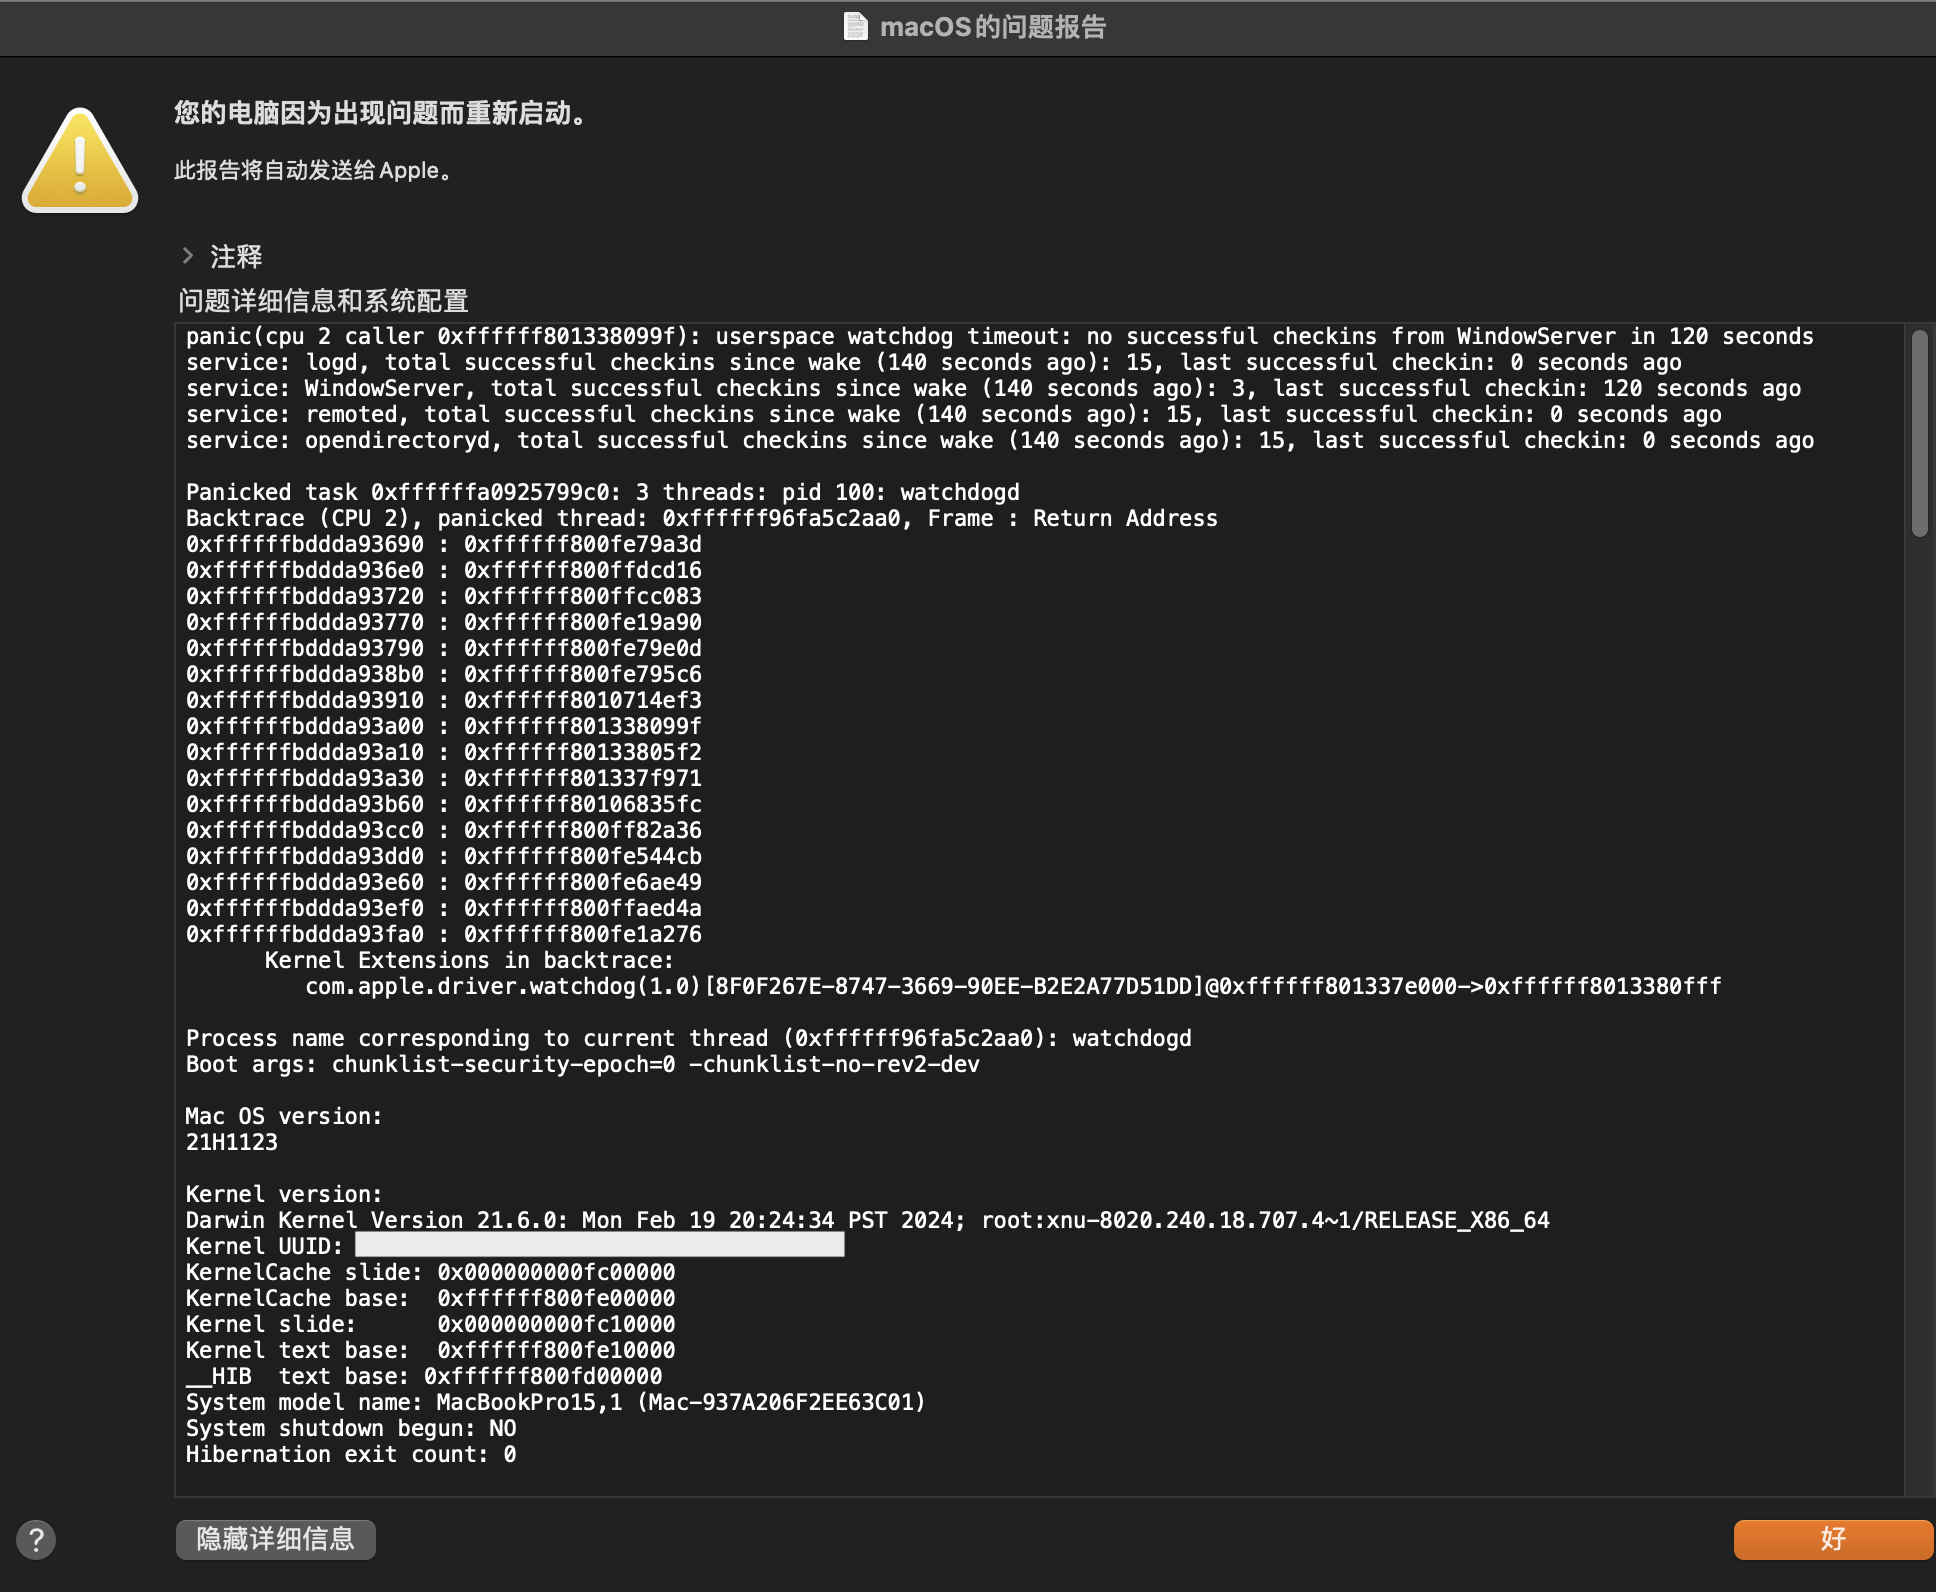Image resolution: width=1936 pixels, height=1592 pixels.
Task: Click the 您的电脑因为出现问题而重新启动 heading
Action: click(x=380, y=113)
